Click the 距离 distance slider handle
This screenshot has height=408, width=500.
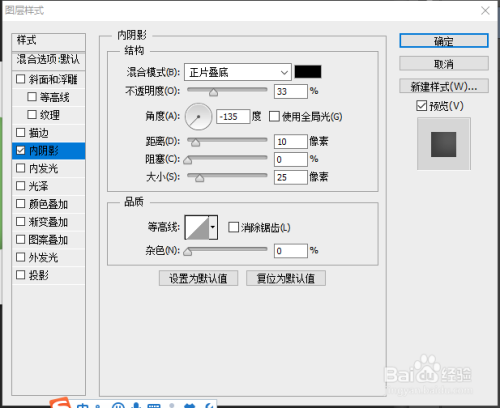click(x=195, y=142)
